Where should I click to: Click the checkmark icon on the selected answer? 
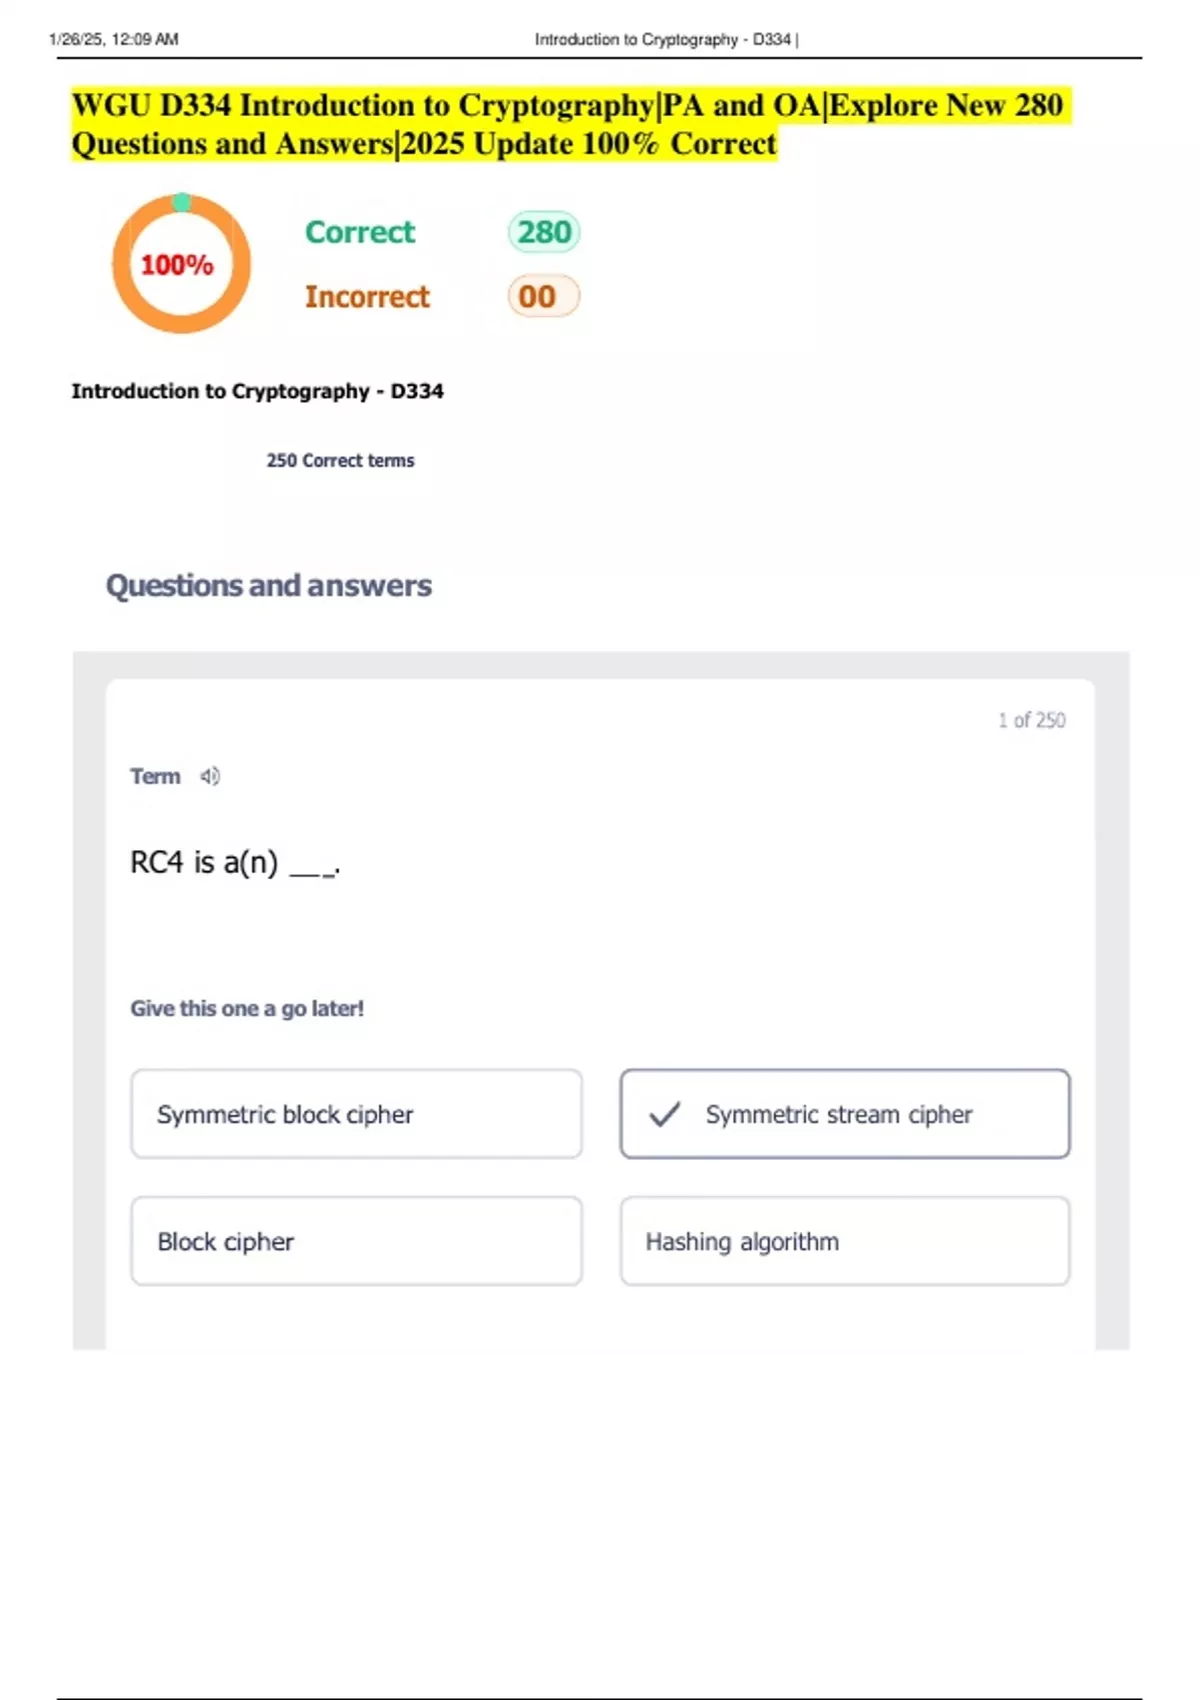pos(665,1114)
